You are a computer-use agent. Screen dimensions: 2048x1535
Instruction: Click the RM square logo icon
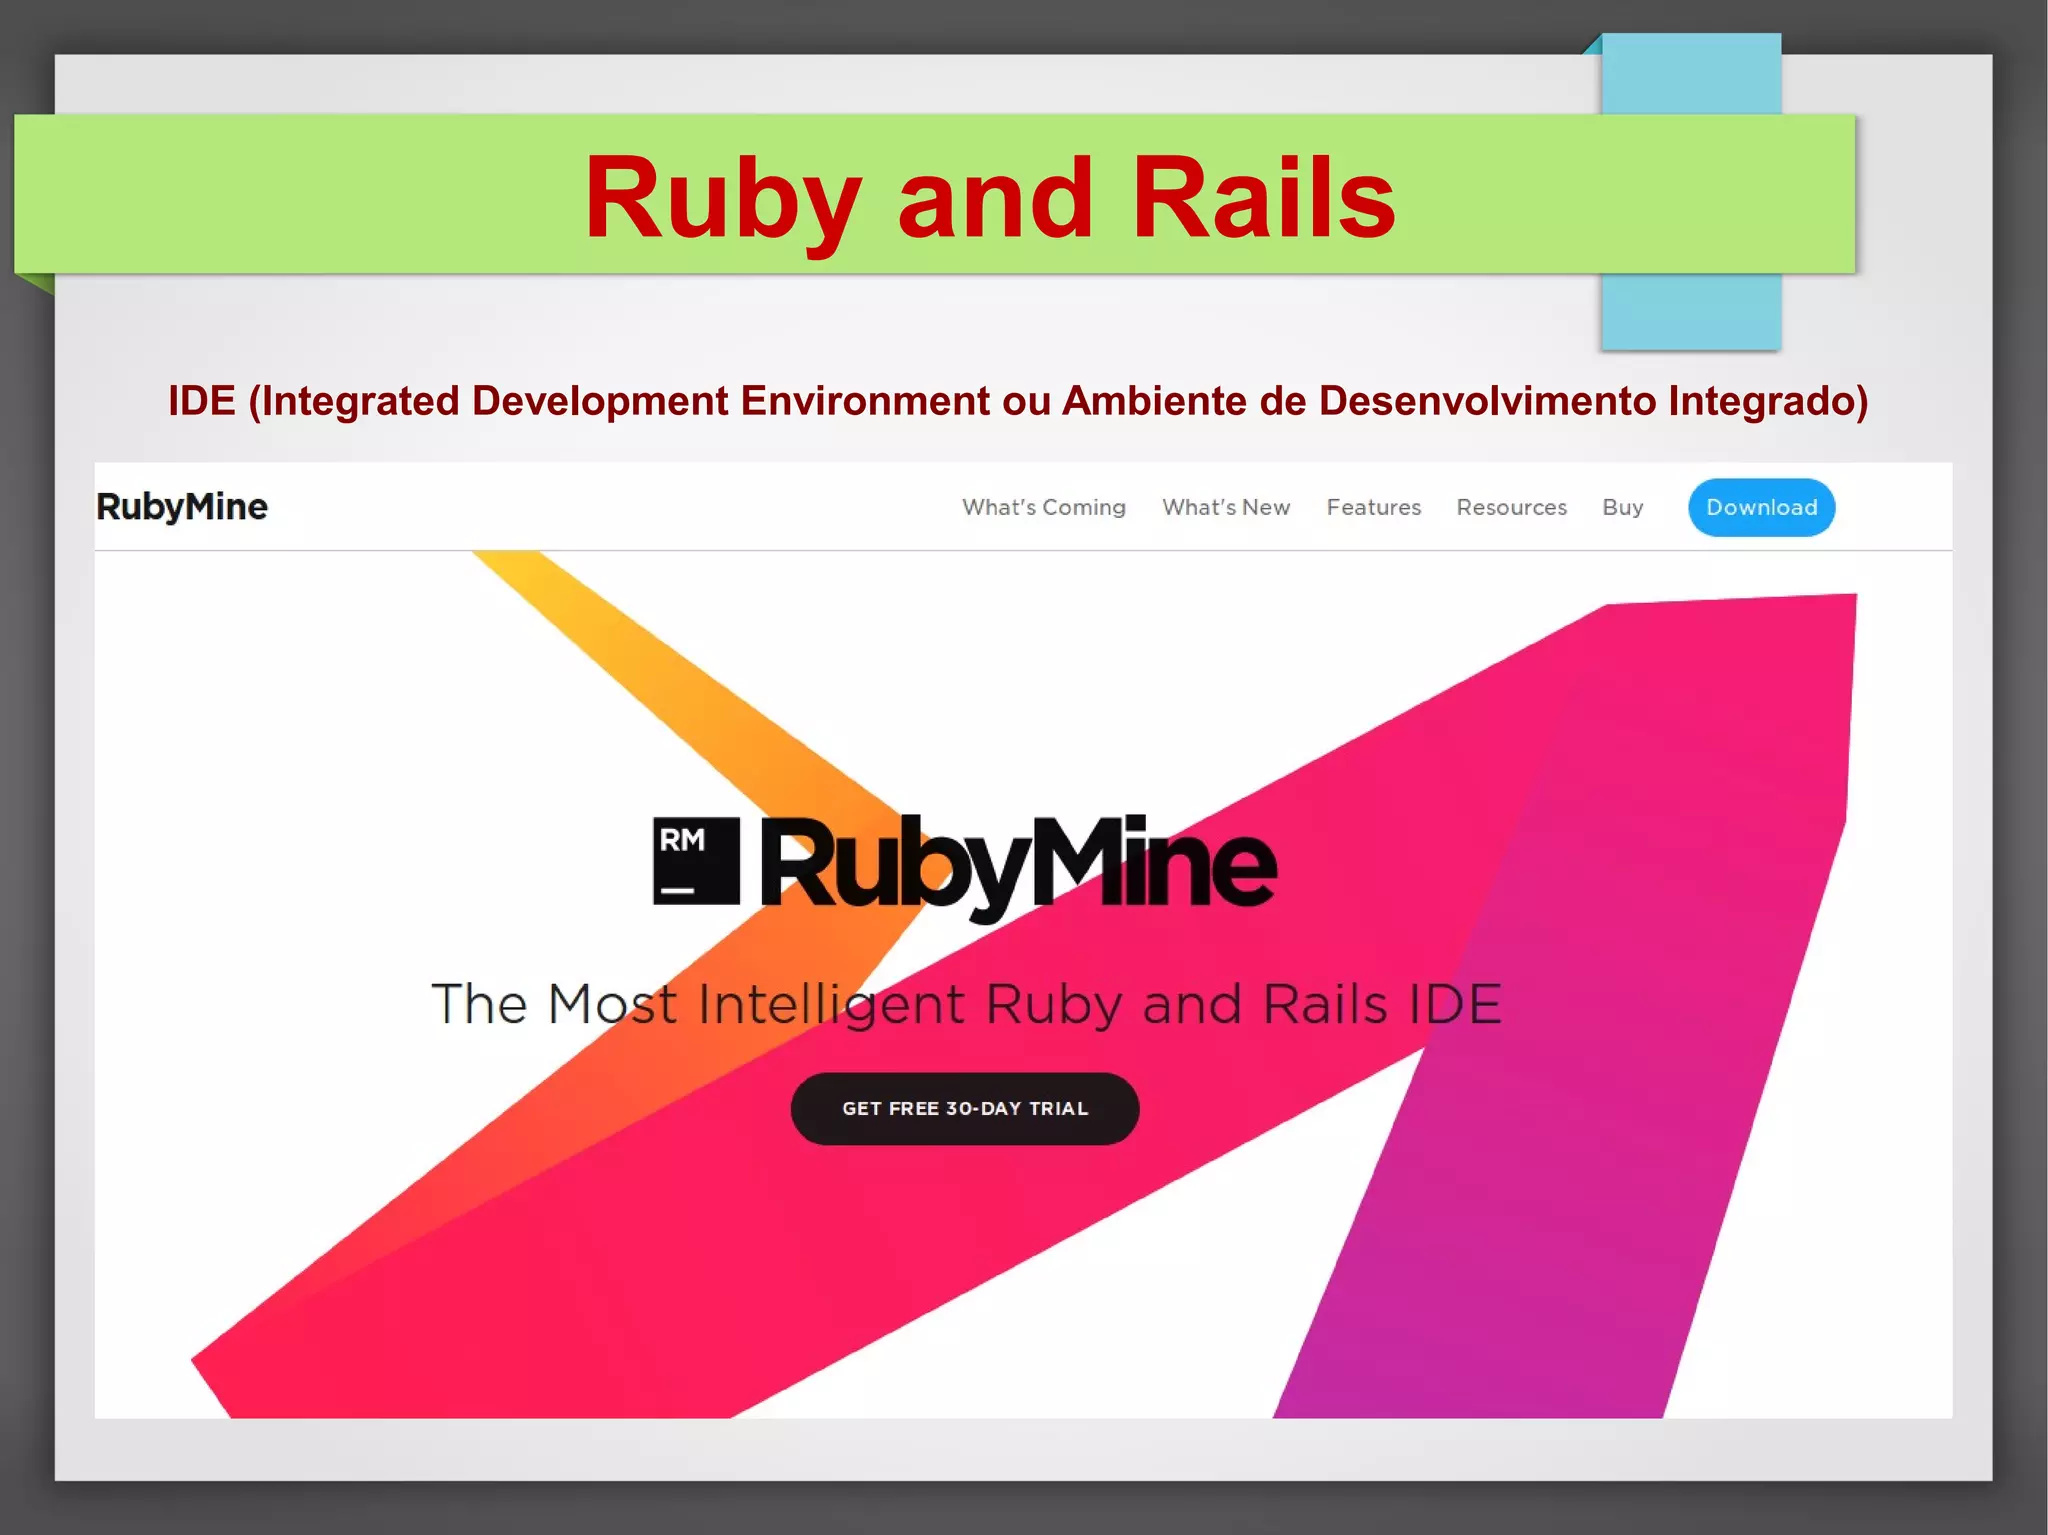pyautogui.click(x=696, y=861)
